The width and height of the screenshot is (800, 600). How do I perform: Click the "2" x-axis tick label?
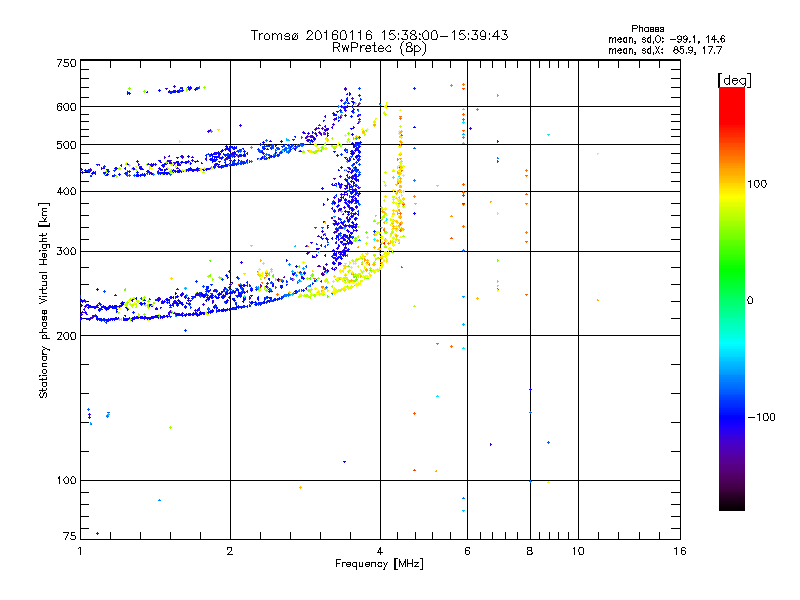tap(230, 551)
